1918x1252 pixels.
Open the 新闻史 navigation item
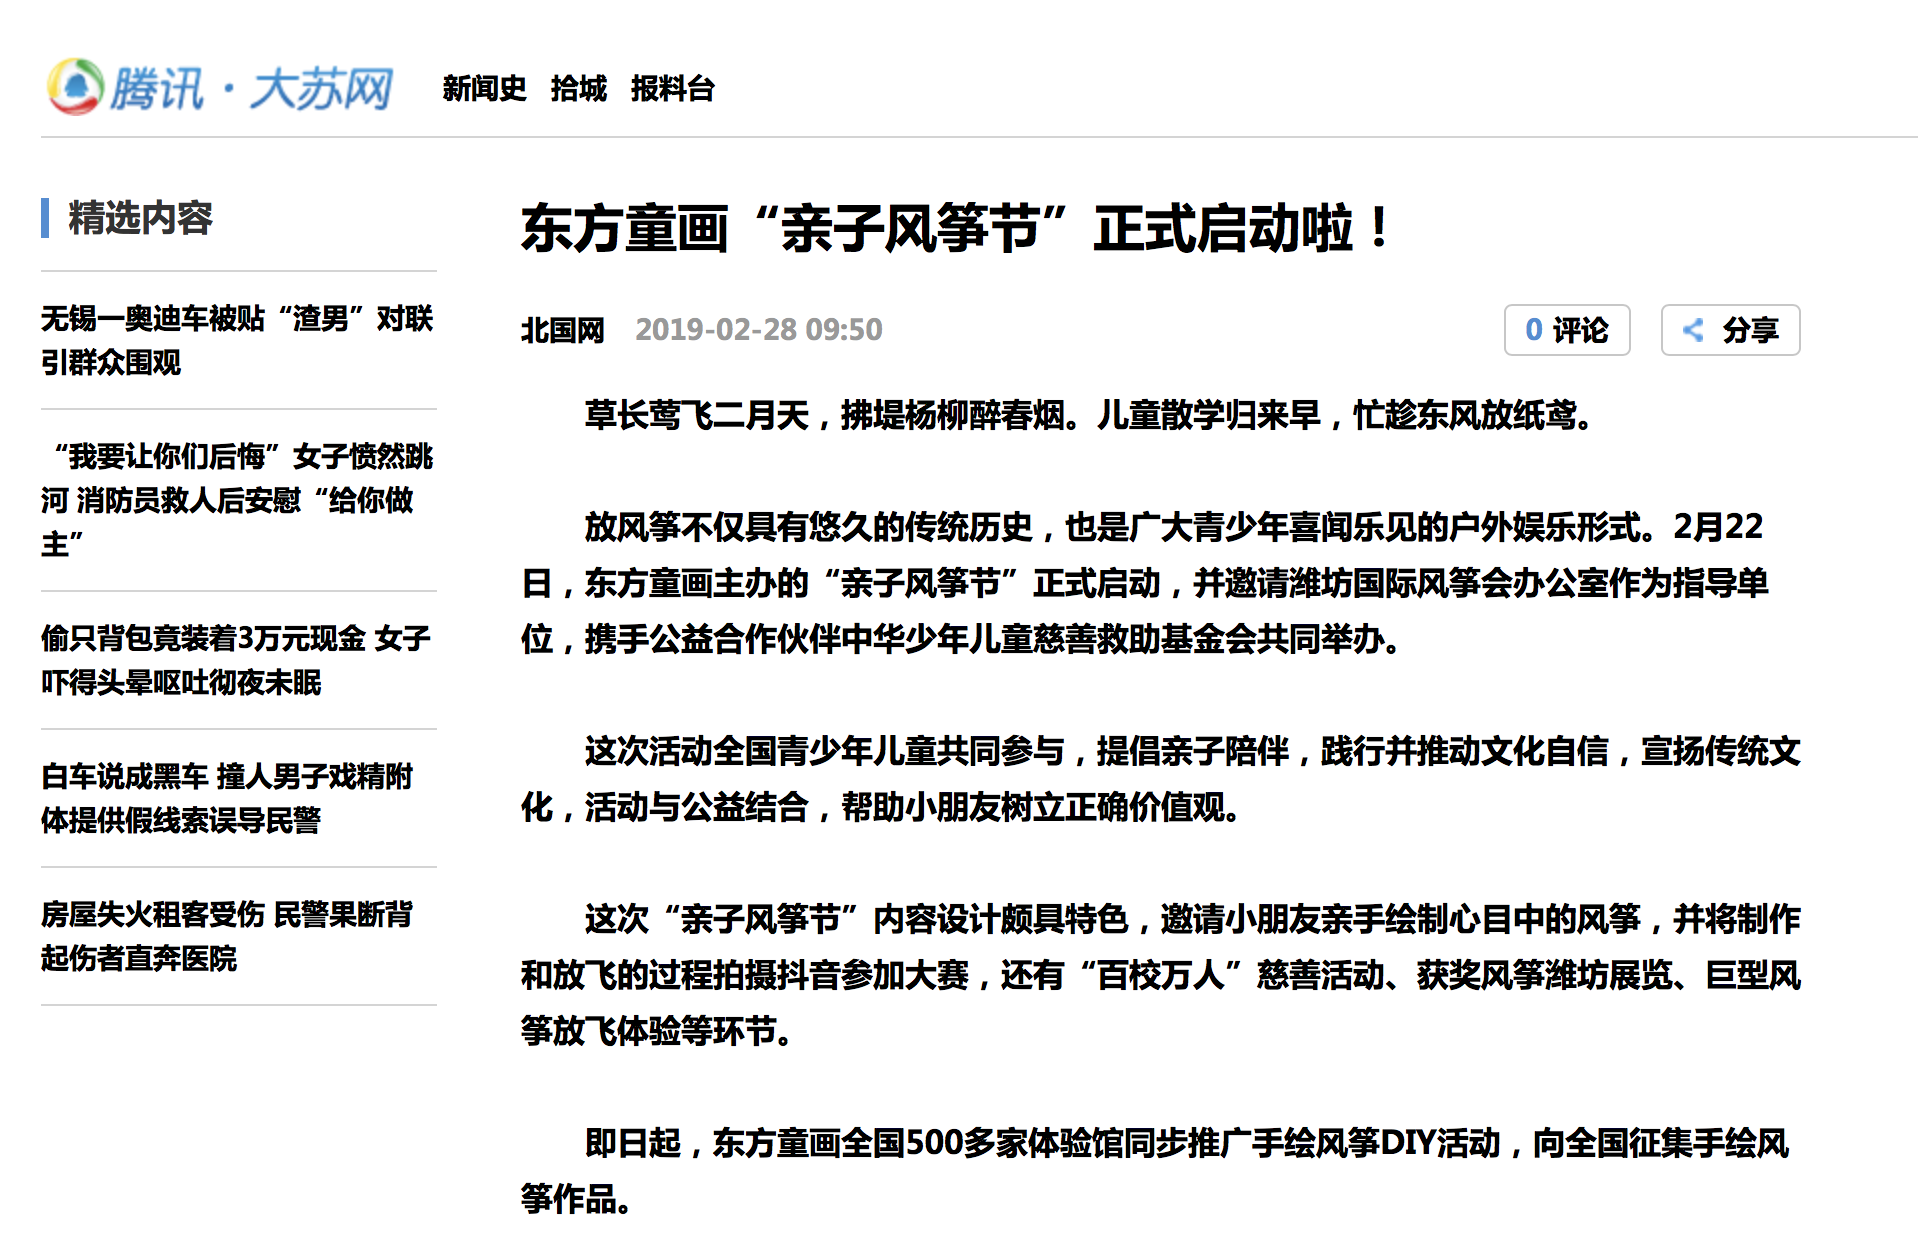pos(484,89)
